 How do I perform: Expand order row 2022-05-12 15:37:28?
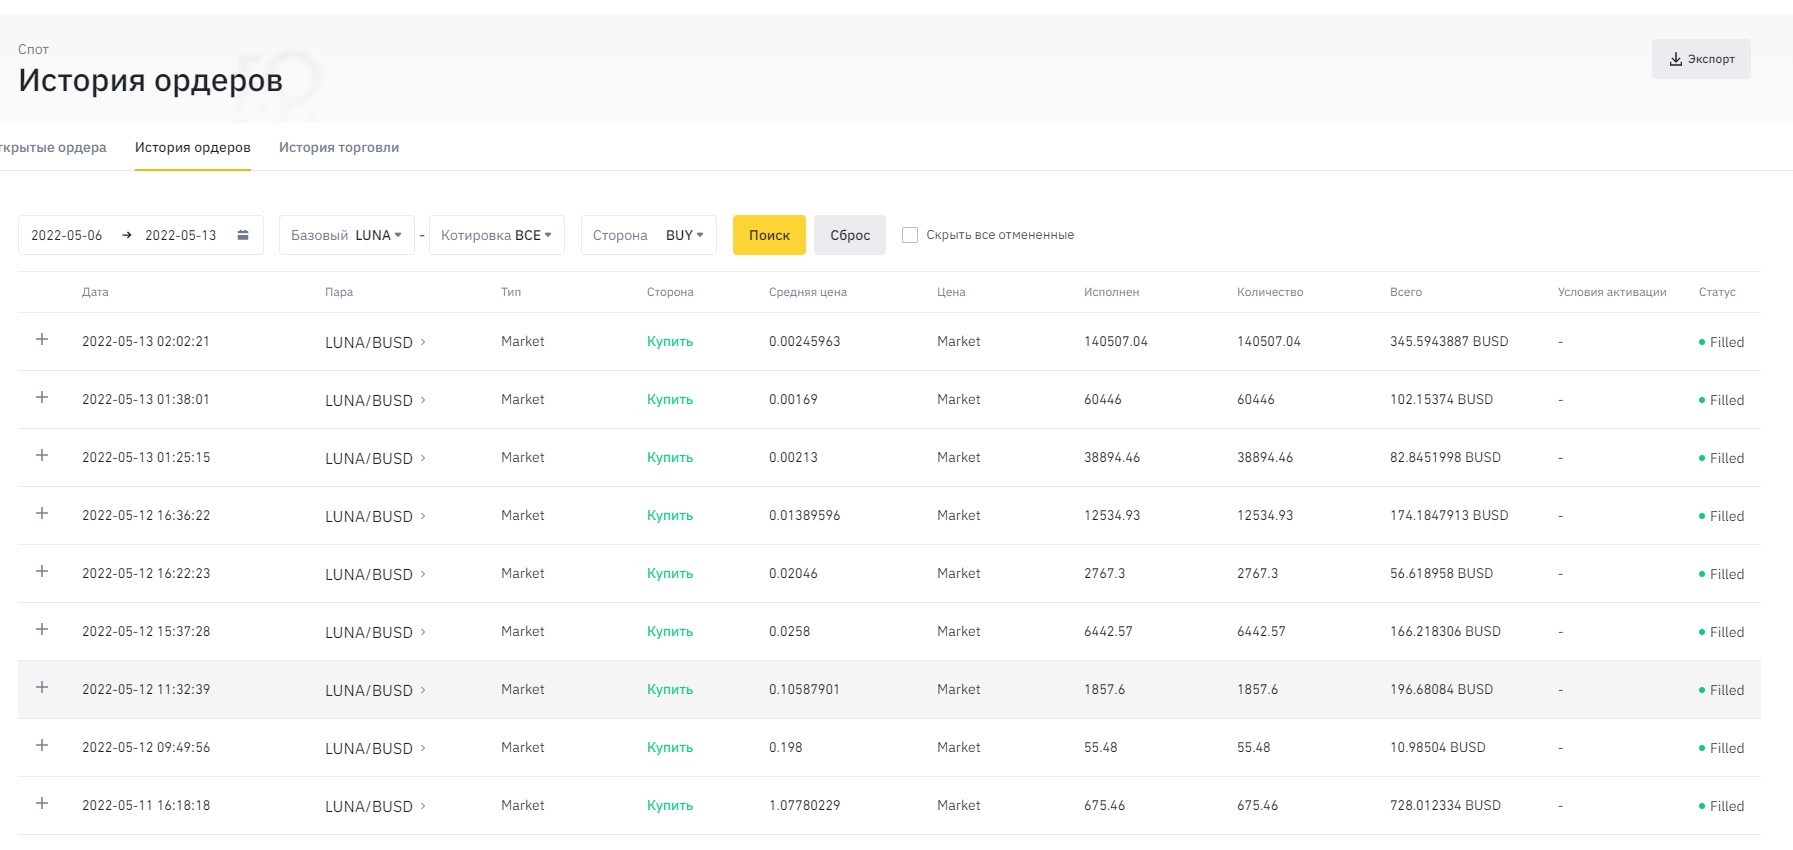(42, 630)
